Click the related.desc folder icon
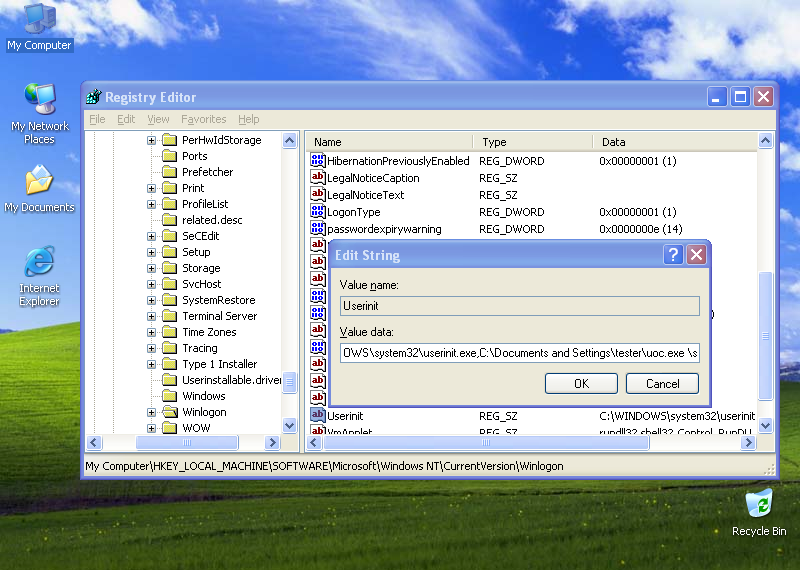This screenshot has height=570, width=800. click(x=169, y=220)
